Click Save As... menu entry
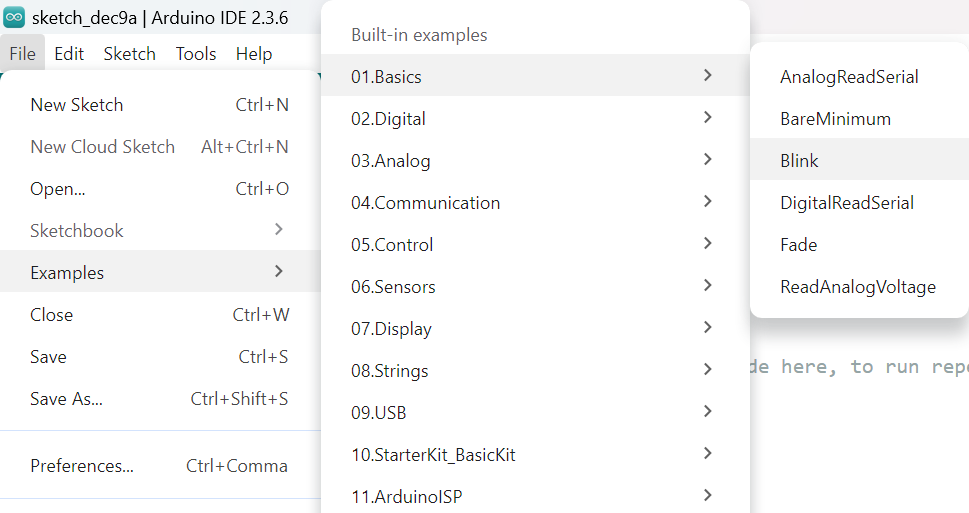Screen dimensions: 969x513 point(66,399)
